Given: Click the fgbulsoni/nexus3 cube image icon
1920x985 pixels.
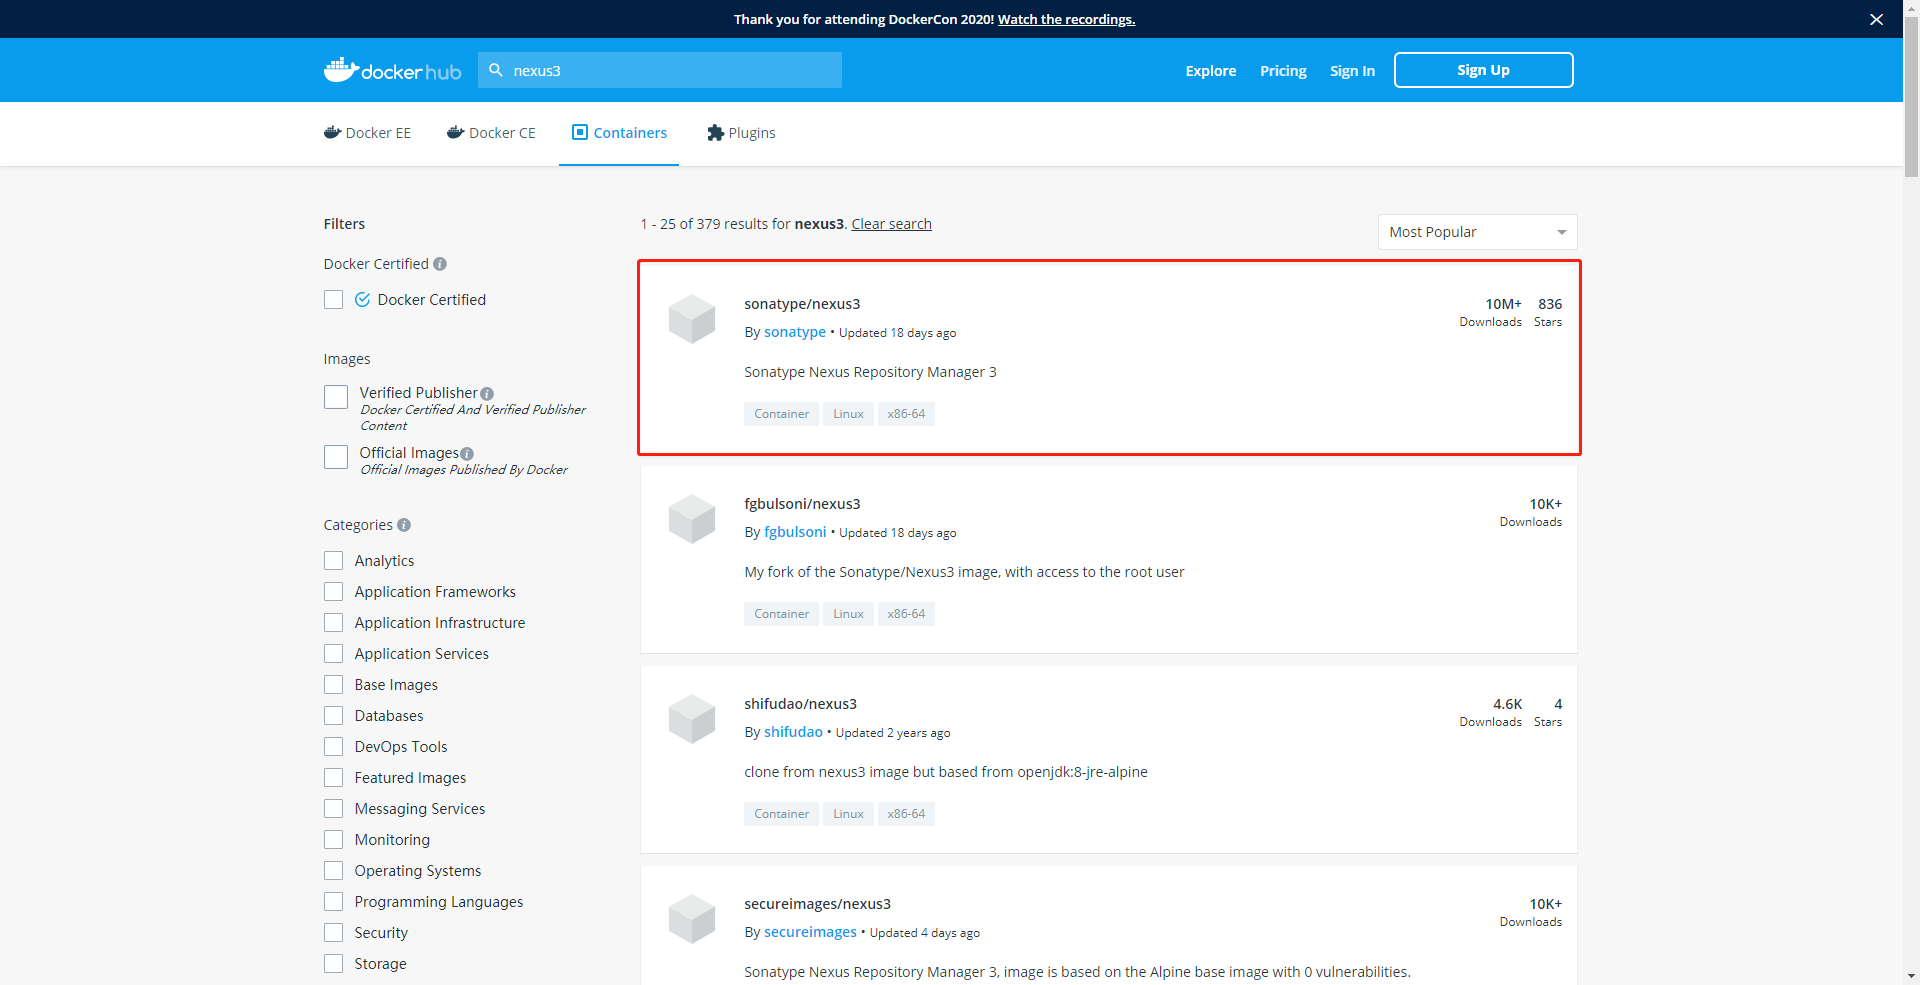Looking at the screenshot, I should tap(692, 519).
